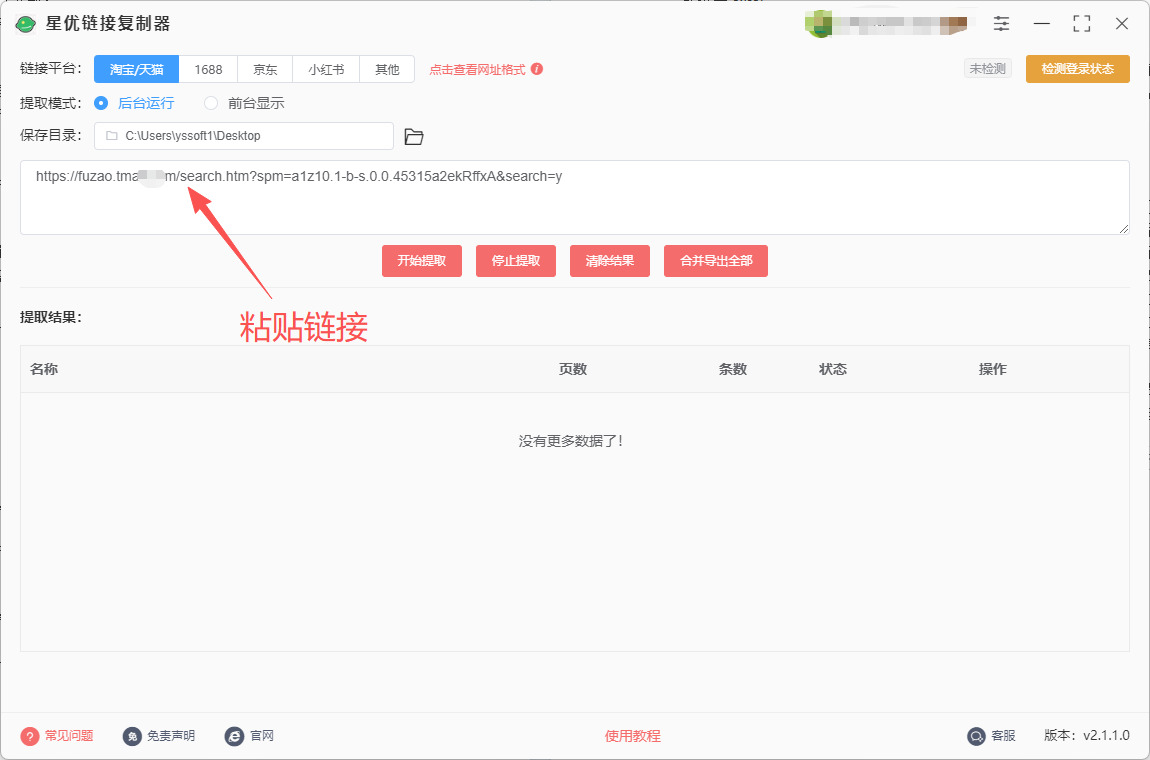Screen dimensions: 1150x760
Task: Open the settings sliders icon in title bar
Action: coord(1001,23)
